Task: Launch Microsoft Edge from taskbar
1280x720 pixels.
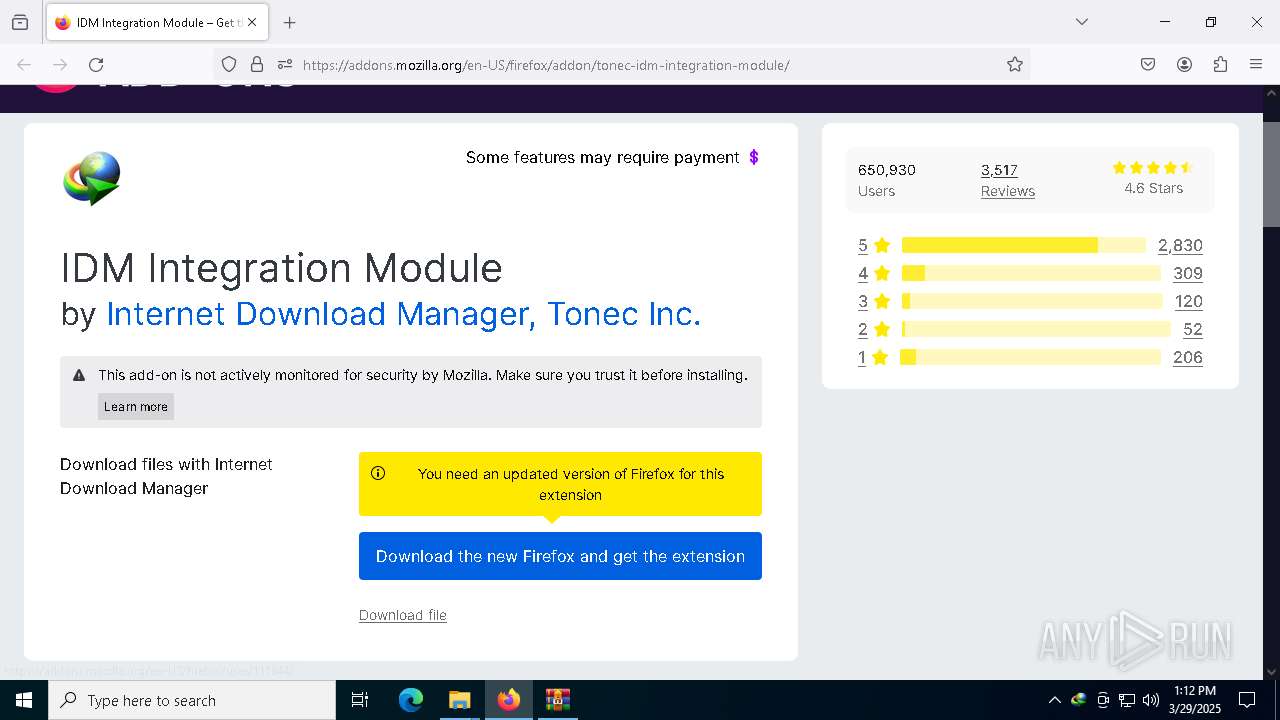Action: pyautogui.click(x=411, y=700)
